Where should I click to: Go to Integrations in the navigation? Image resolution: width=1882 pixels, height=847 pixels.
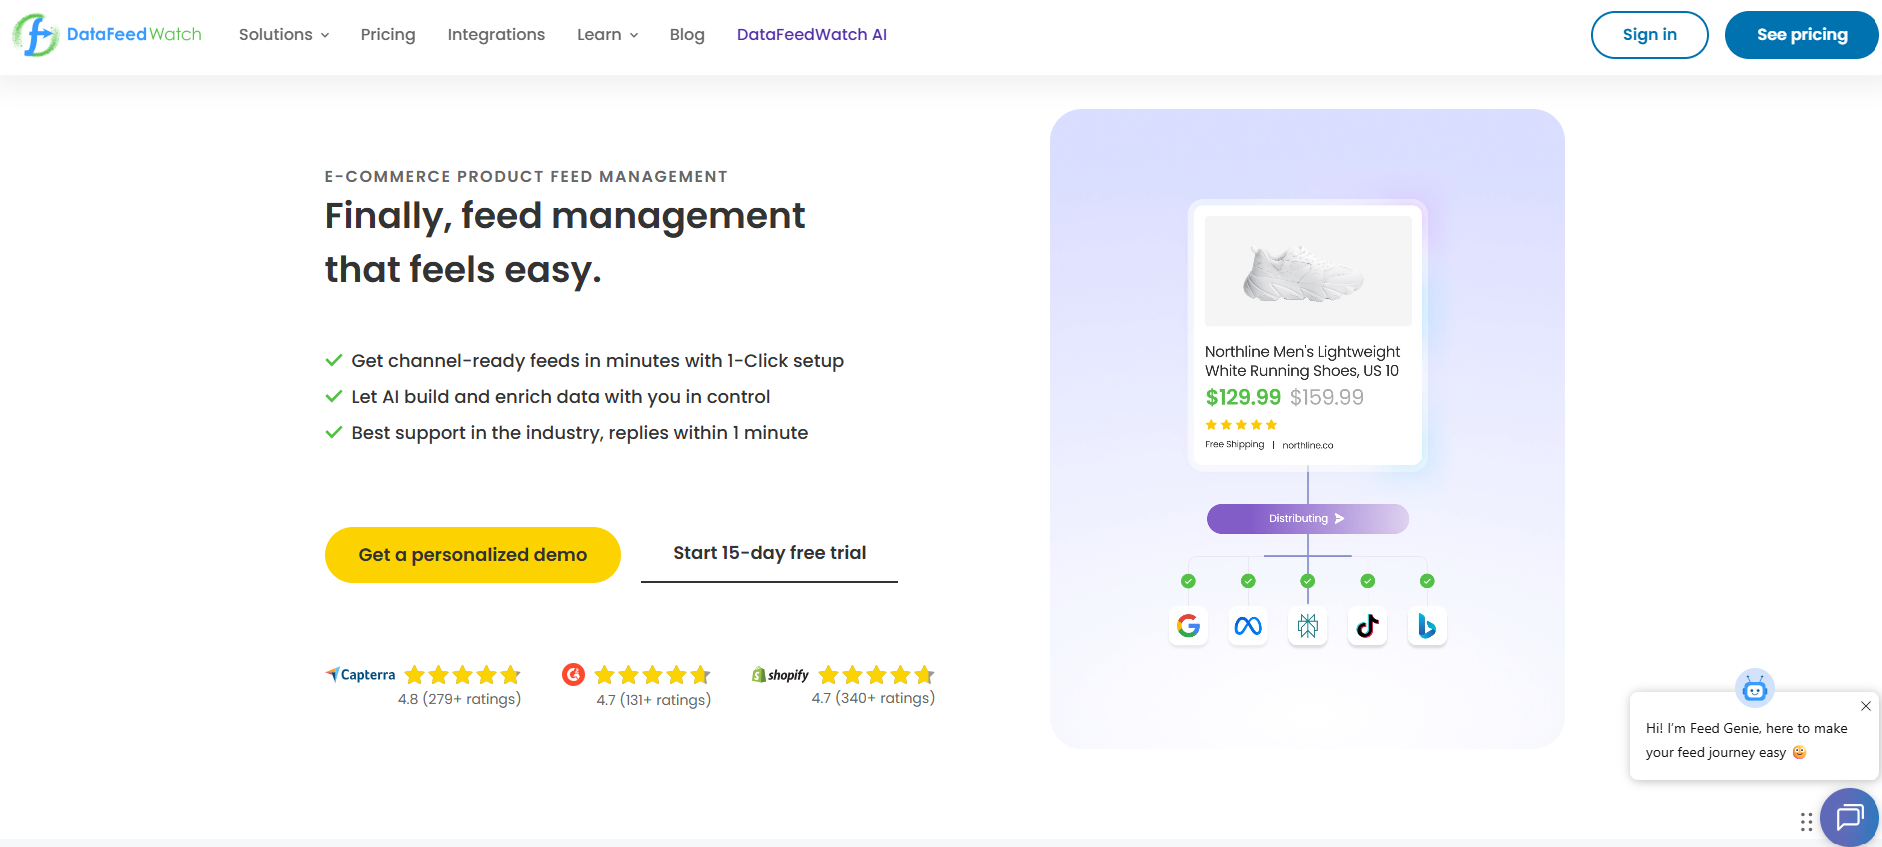point(496,35)
